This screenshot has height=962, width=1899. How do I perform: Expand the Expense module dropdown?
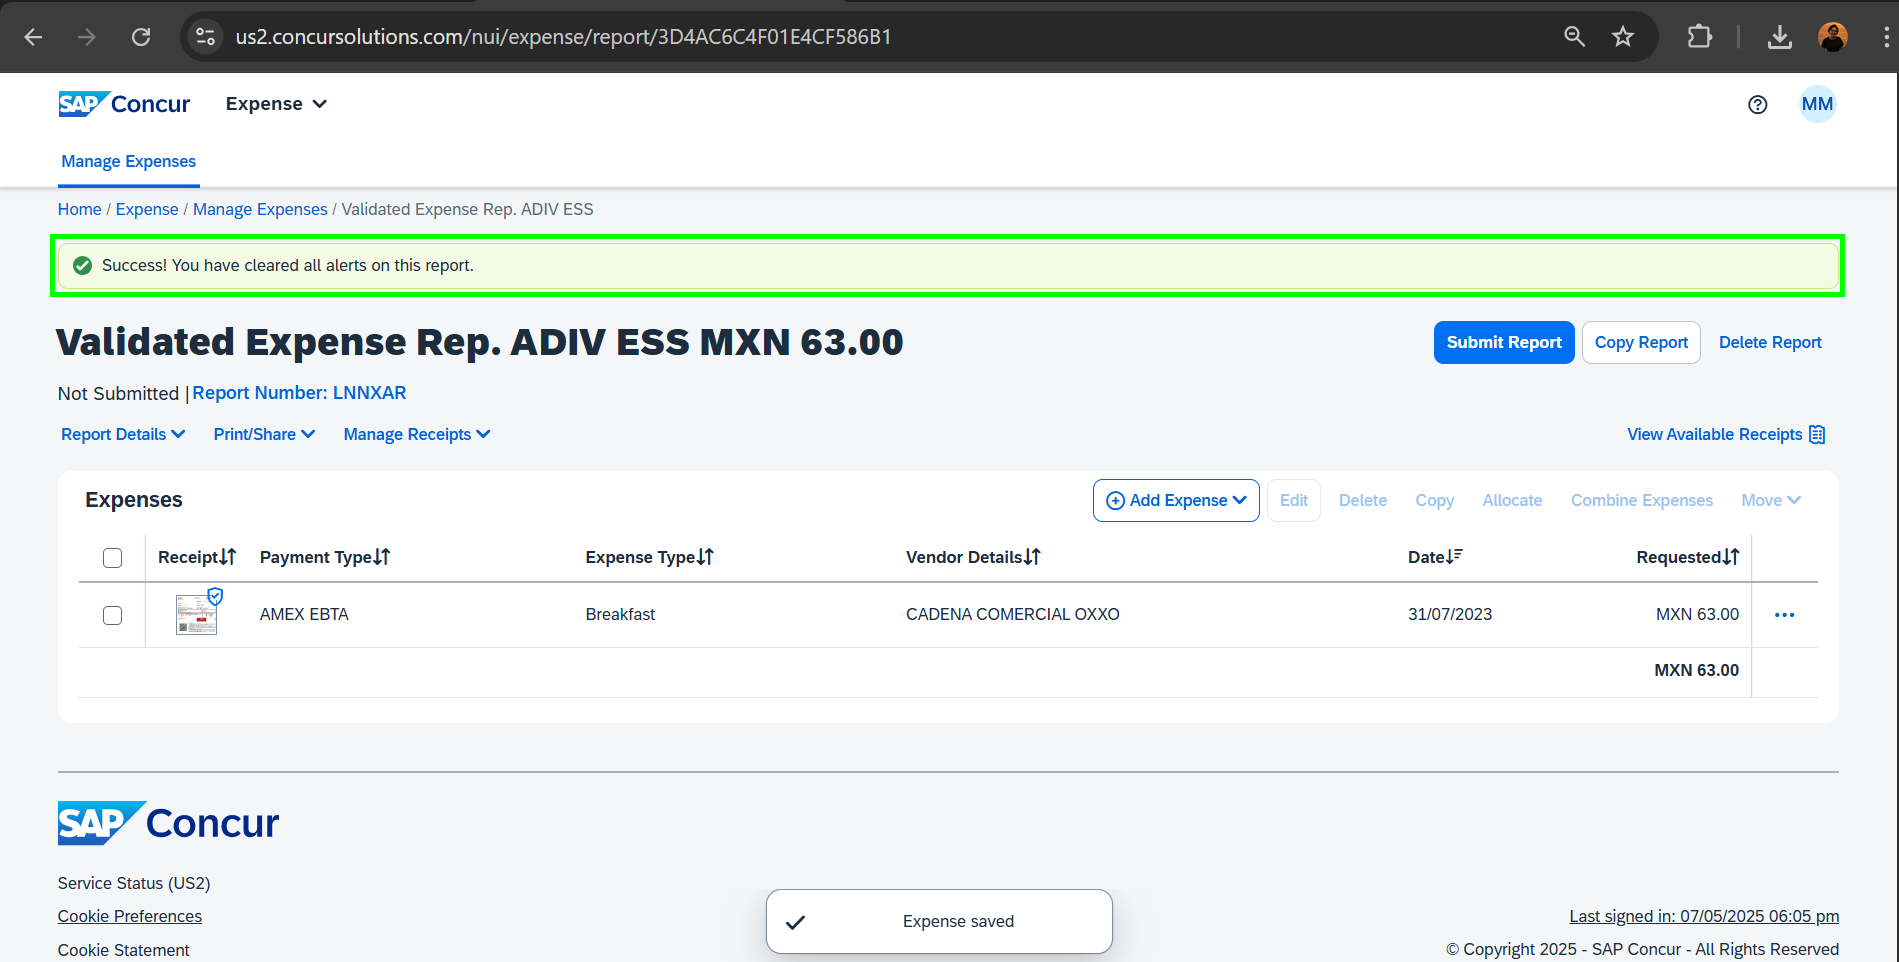click(x=276, y=104)
